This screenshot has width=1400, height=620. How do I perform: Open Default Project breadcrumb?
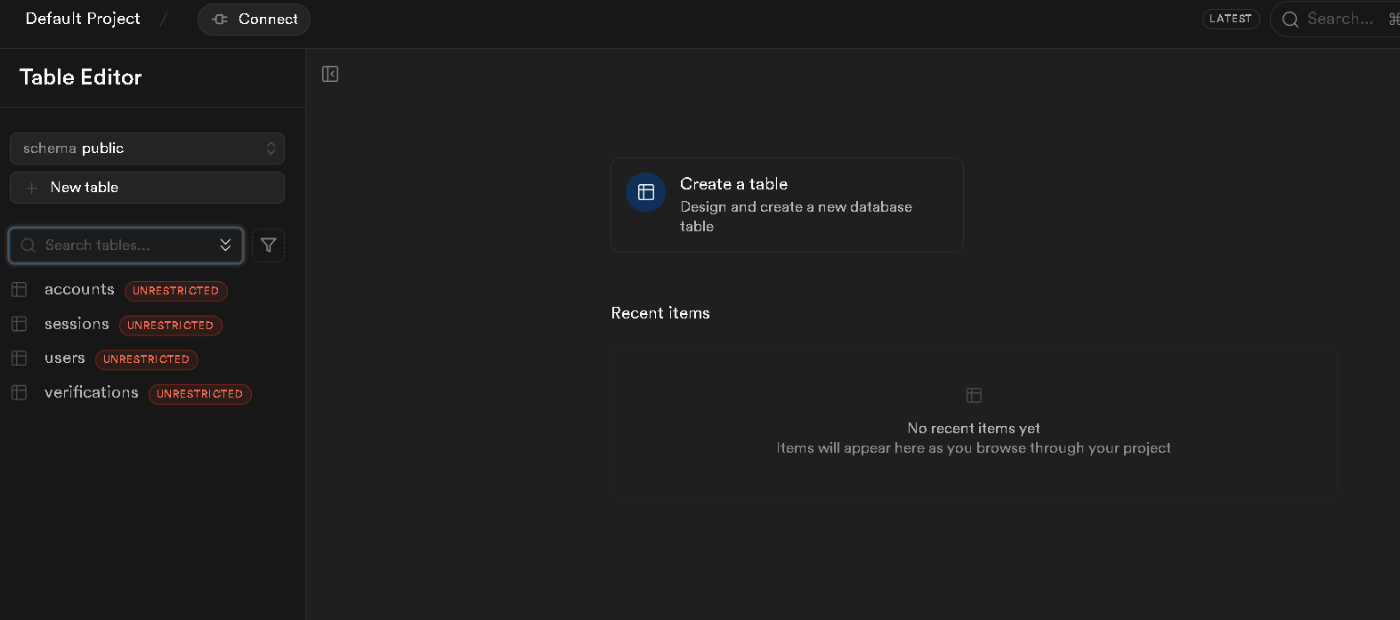click(x=83, y=19)
